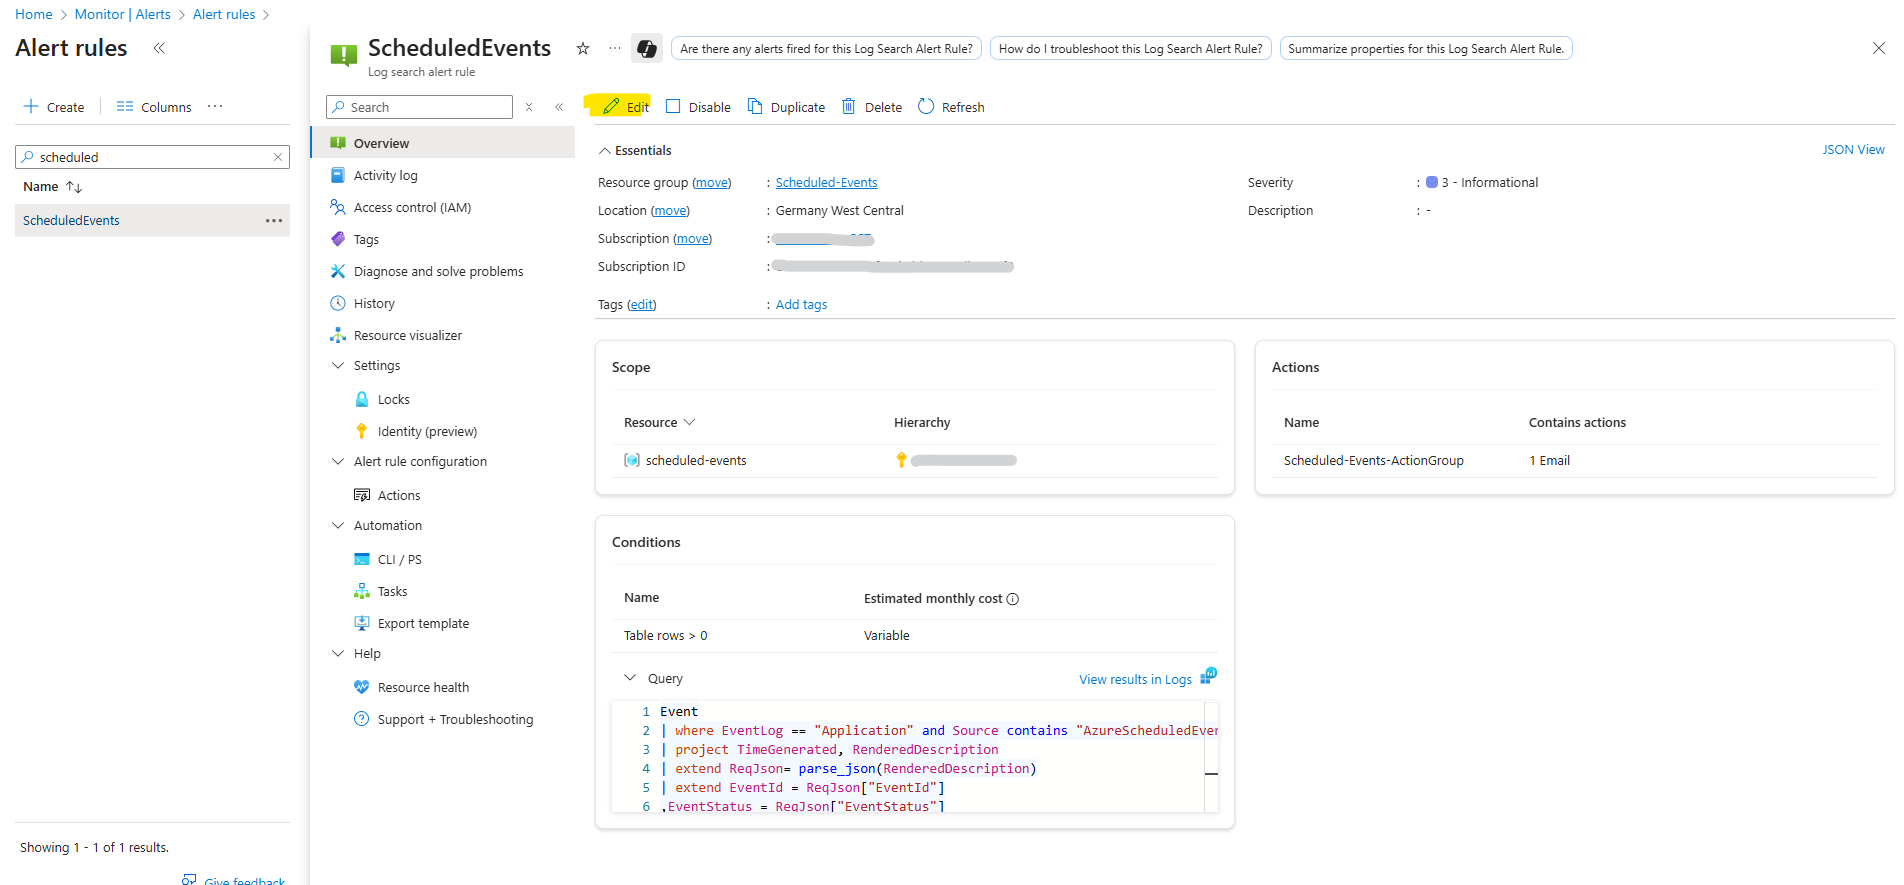Refresh the alert rule page
The width and height of the screenshot is (1904, 885).
(951, 107)
